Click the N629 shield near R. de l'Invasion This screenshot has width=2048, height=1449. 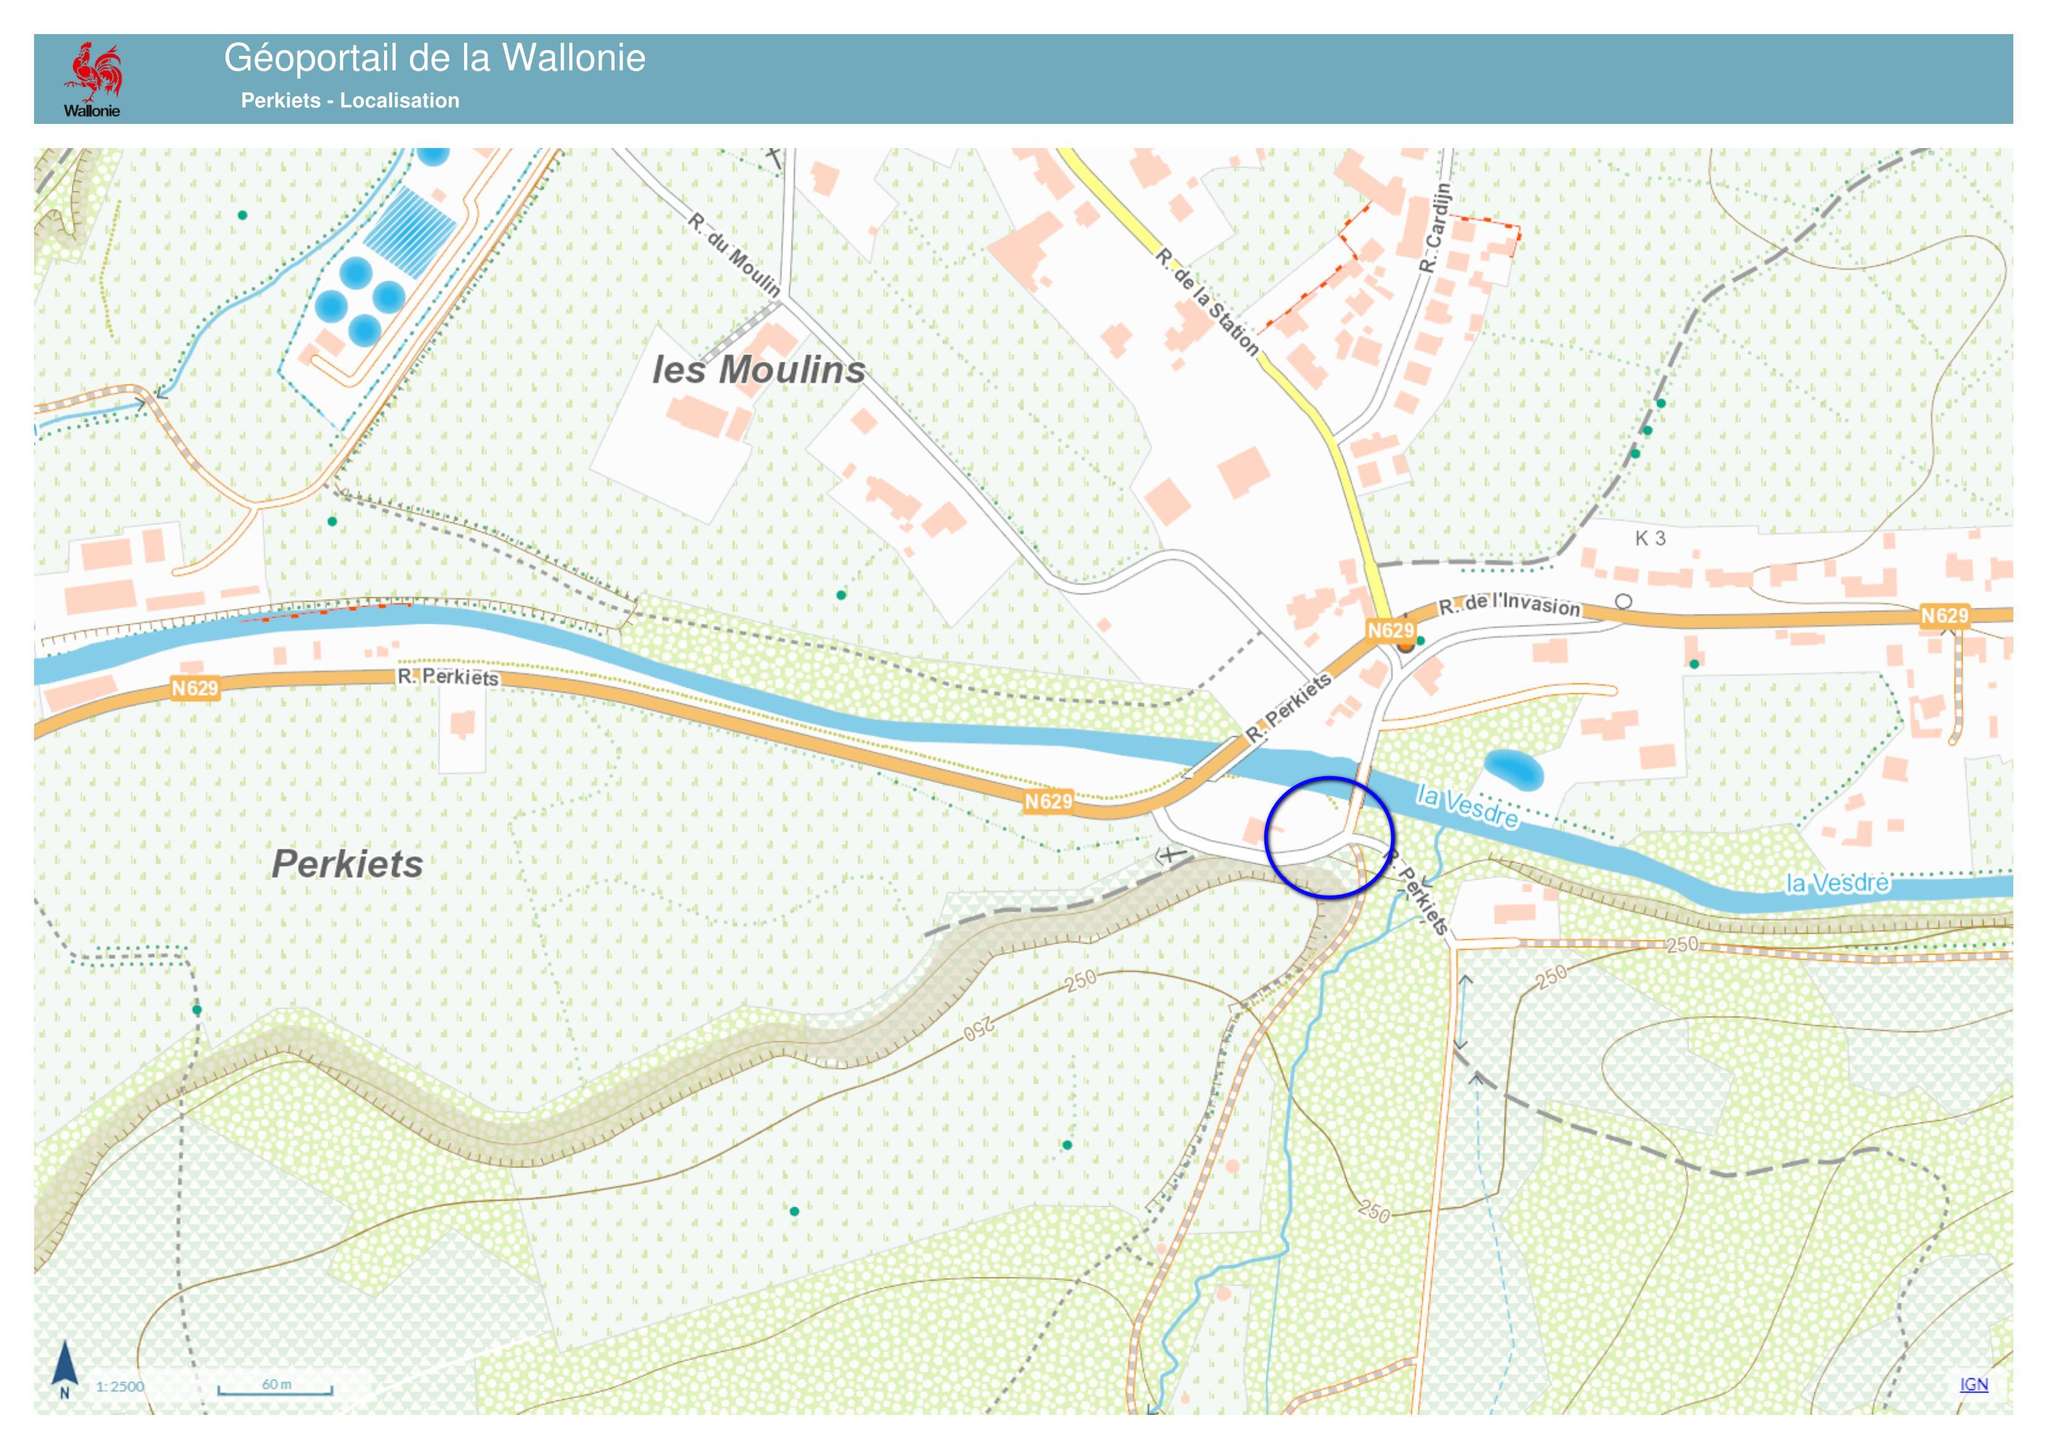click(1390, 630)
